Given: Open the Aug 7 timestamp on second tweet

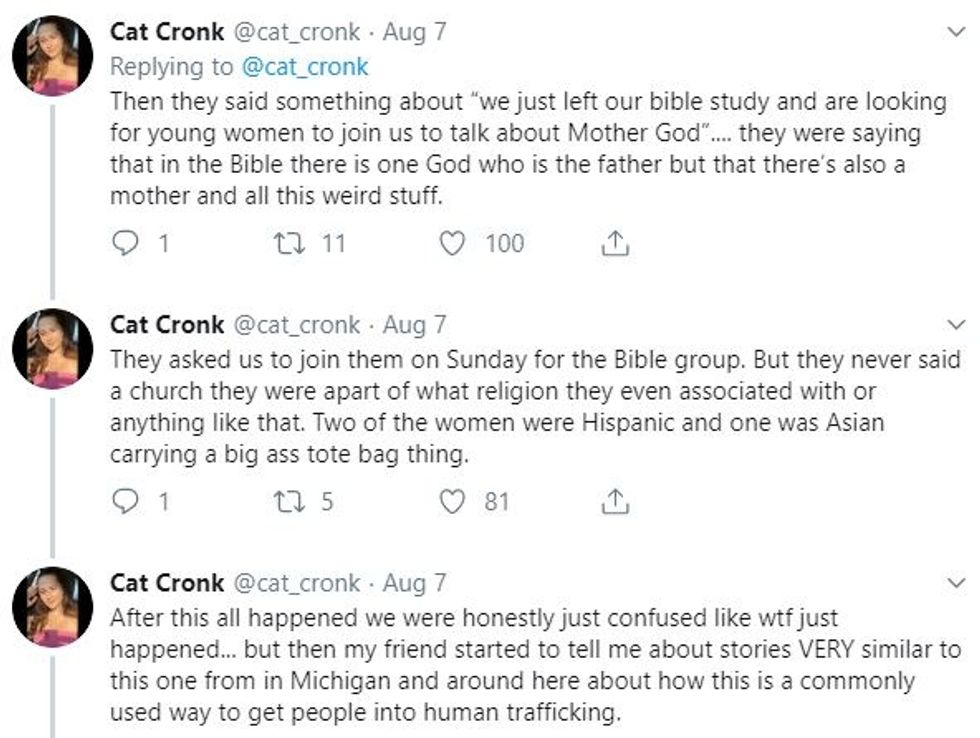Looking at the screenshot, I should pyautogui.click(x=415, y=325).
